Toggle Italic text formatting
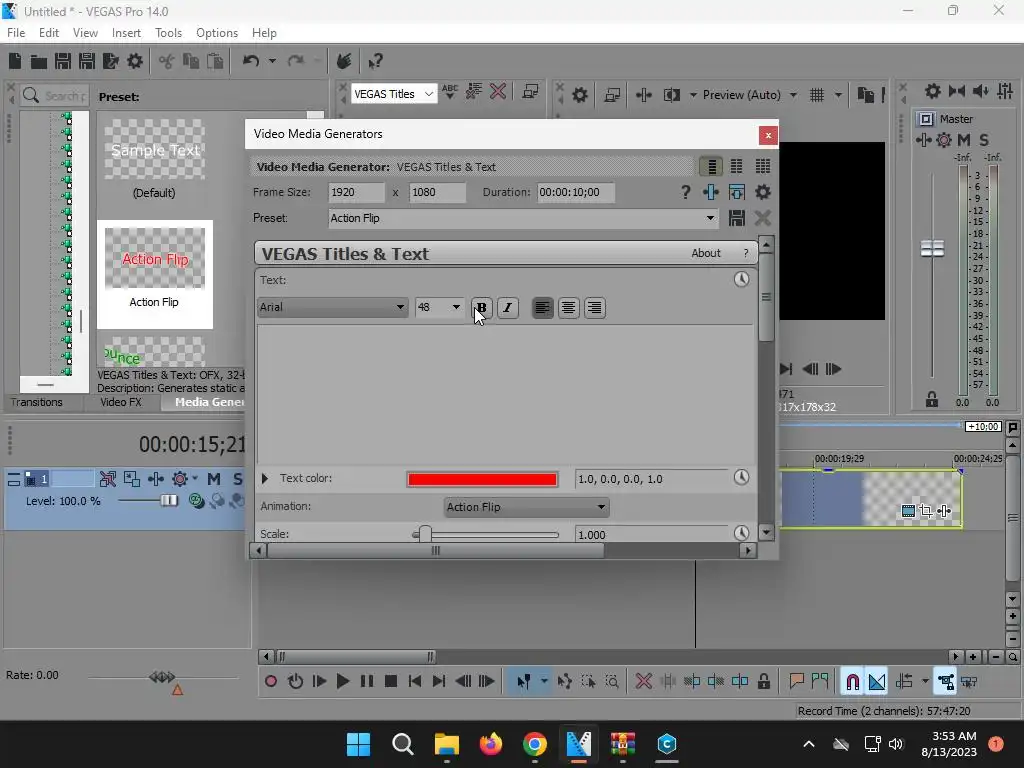Screen dimensions: 1024x768 coord(507,308)
